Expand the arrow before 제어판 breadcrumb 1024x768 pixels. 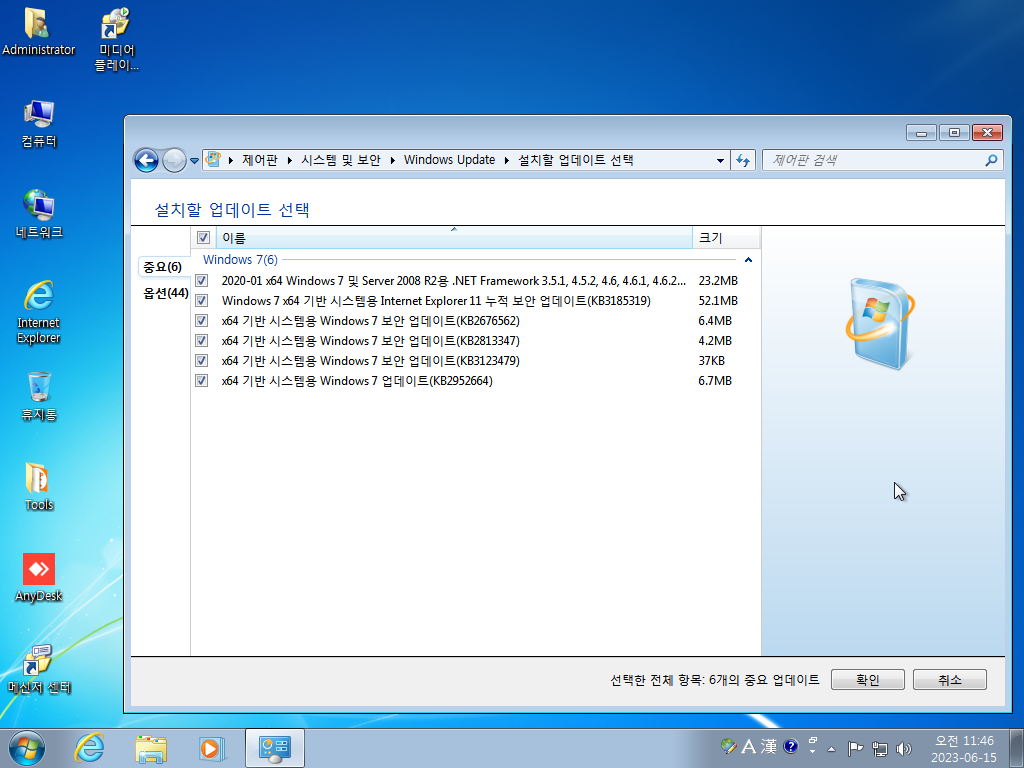click(x=231, y=160)
